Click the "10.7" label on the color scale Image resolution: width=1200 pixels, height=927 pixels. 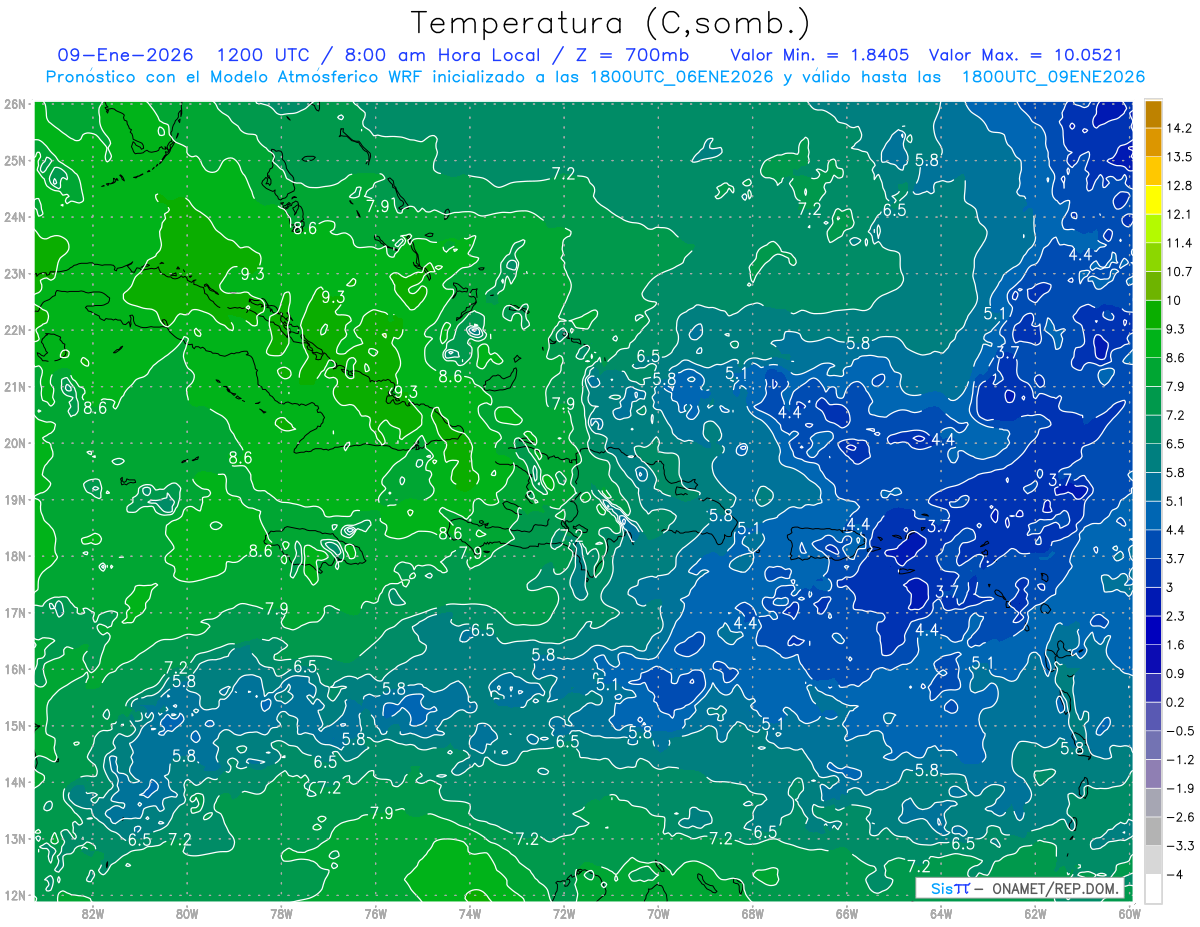click(x=1179, y=272)
